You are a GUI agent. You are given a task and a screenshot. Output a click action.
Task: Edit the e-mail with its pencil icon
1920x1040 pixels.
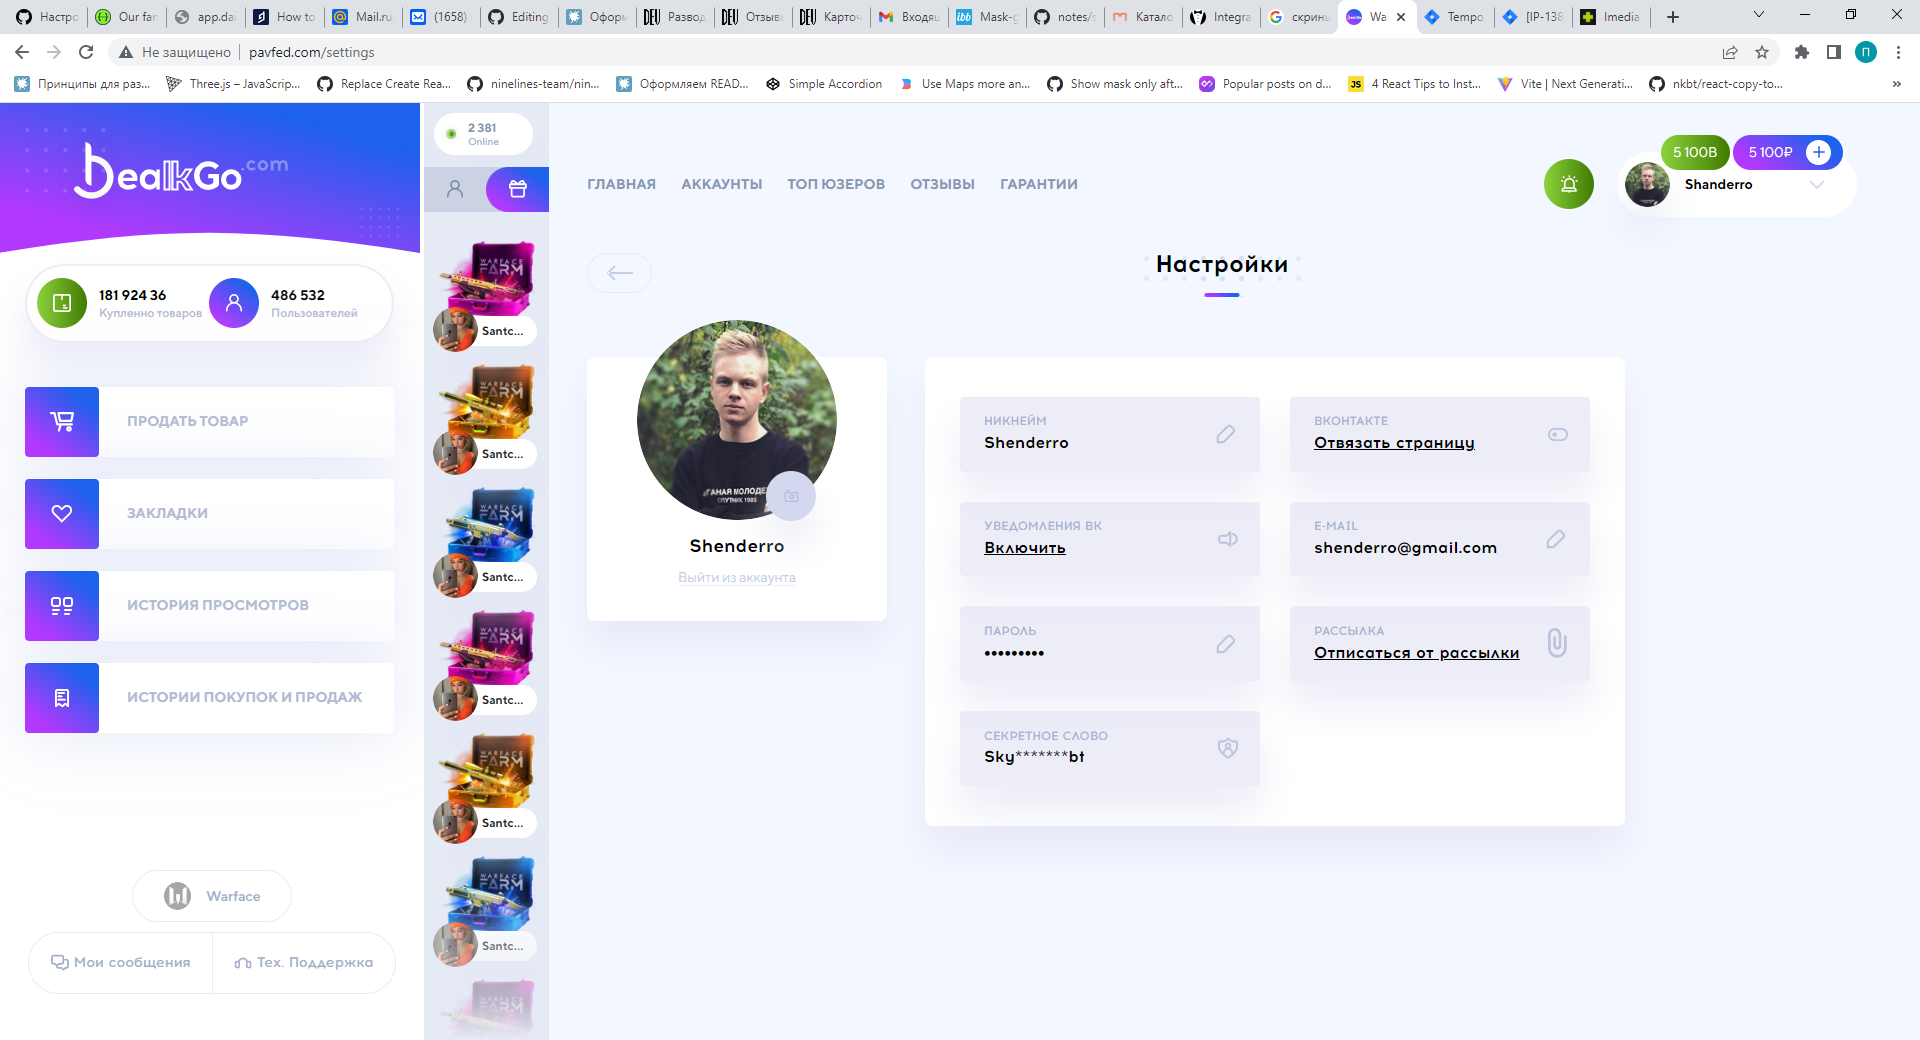[1556, 540]
